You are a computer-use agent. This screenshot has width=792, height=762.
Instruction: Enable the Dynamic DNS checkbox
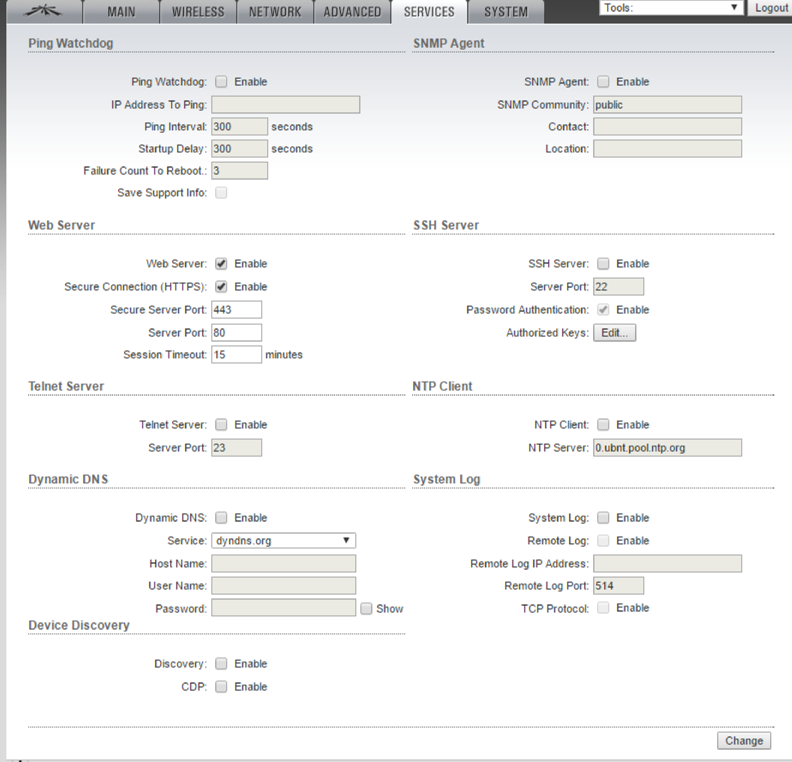tap(221, 518)
